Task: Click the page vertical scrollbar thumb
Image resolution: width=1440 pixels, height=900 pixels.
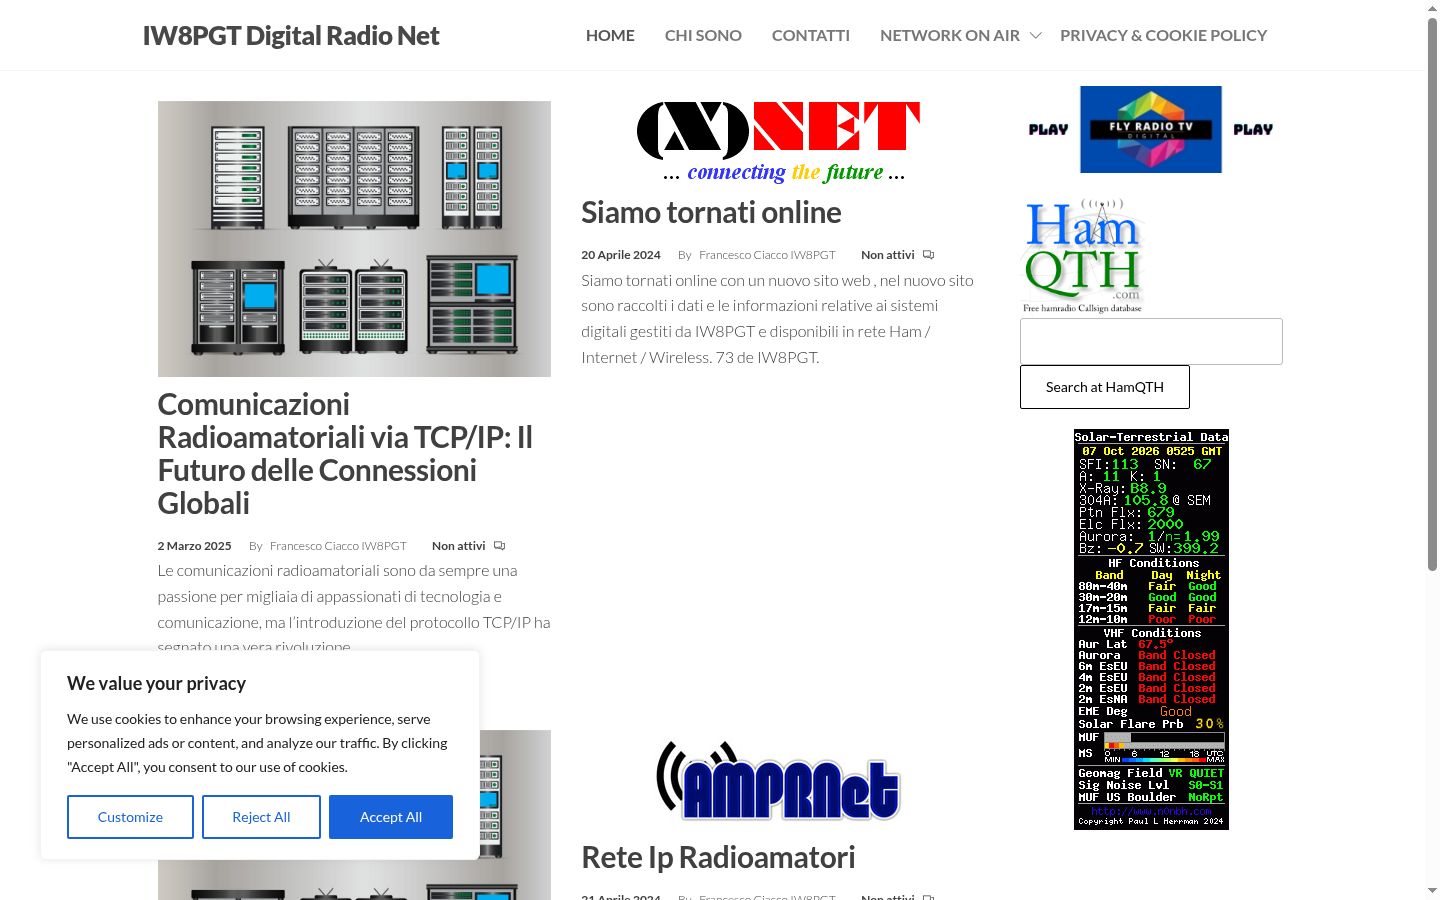Action: click(x=1432, y=295)
